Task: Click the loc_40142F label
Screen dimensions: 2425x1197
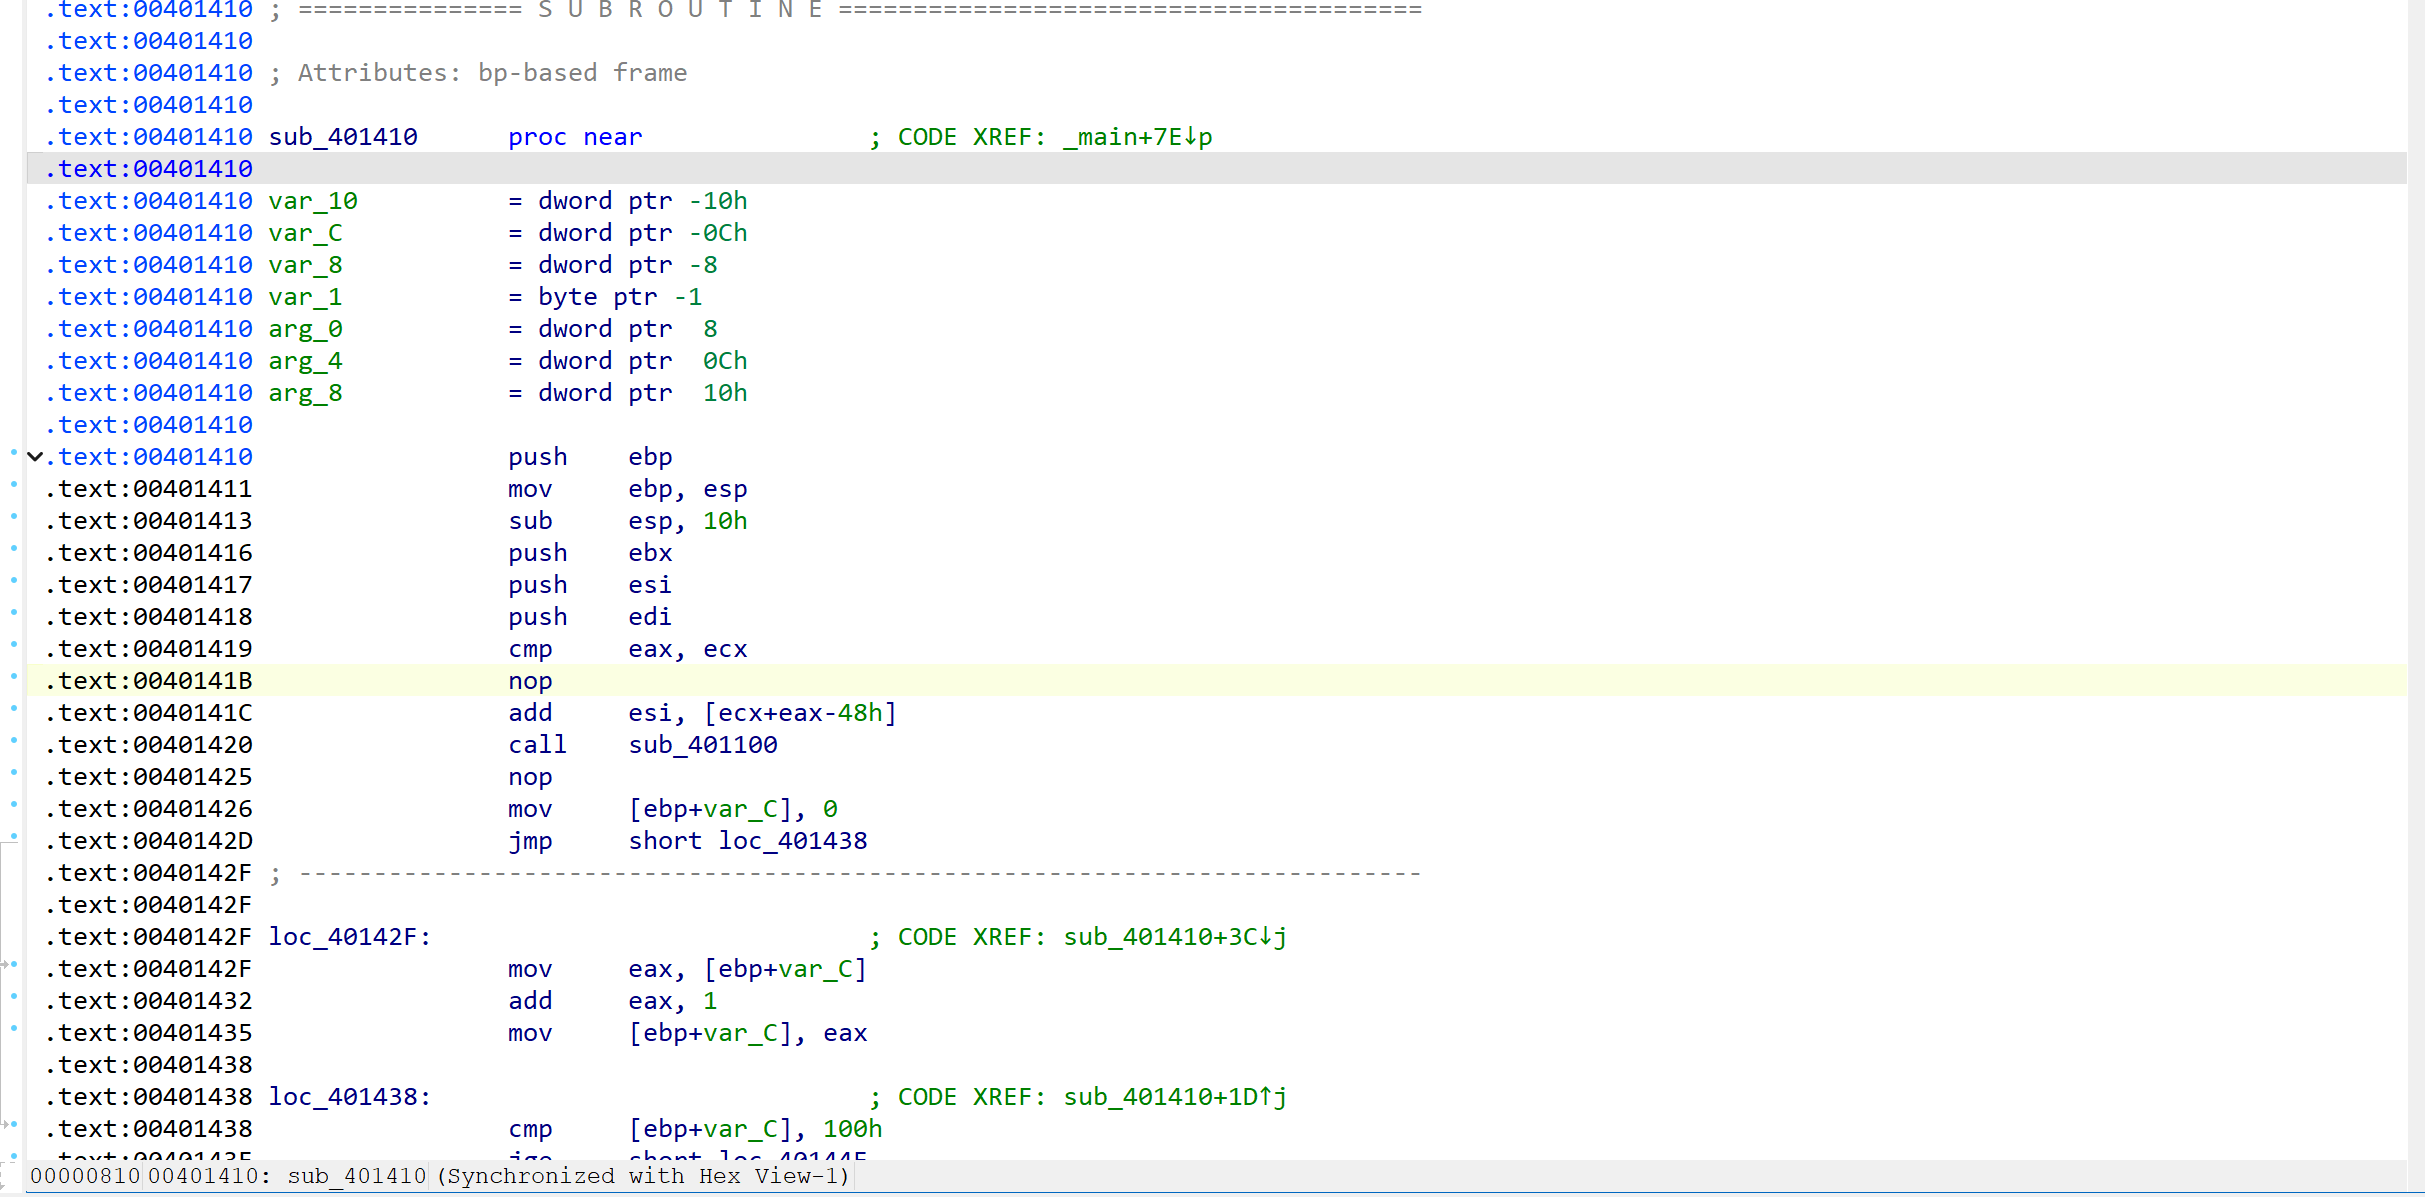Action: point(349,937)
